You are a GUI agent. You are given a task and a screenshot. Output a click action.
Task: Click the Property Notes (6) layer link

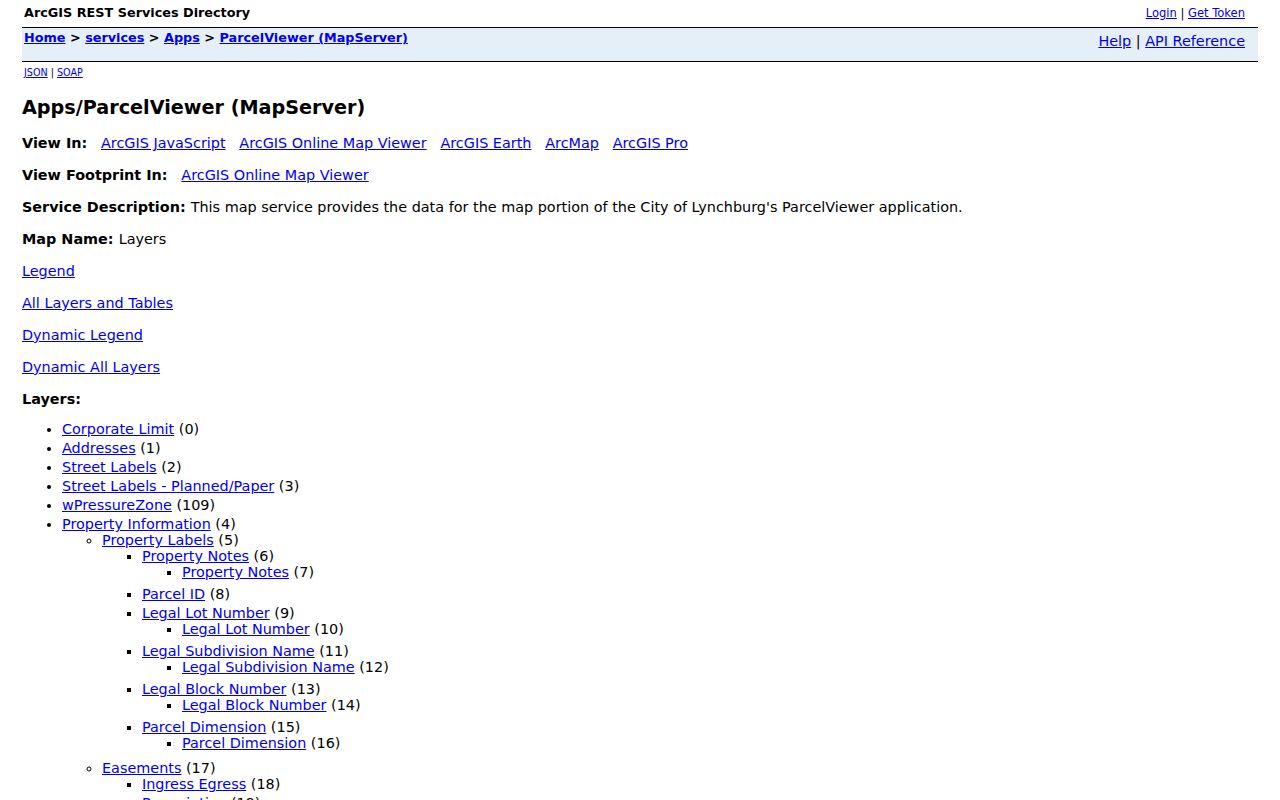[x=195, y=556]
